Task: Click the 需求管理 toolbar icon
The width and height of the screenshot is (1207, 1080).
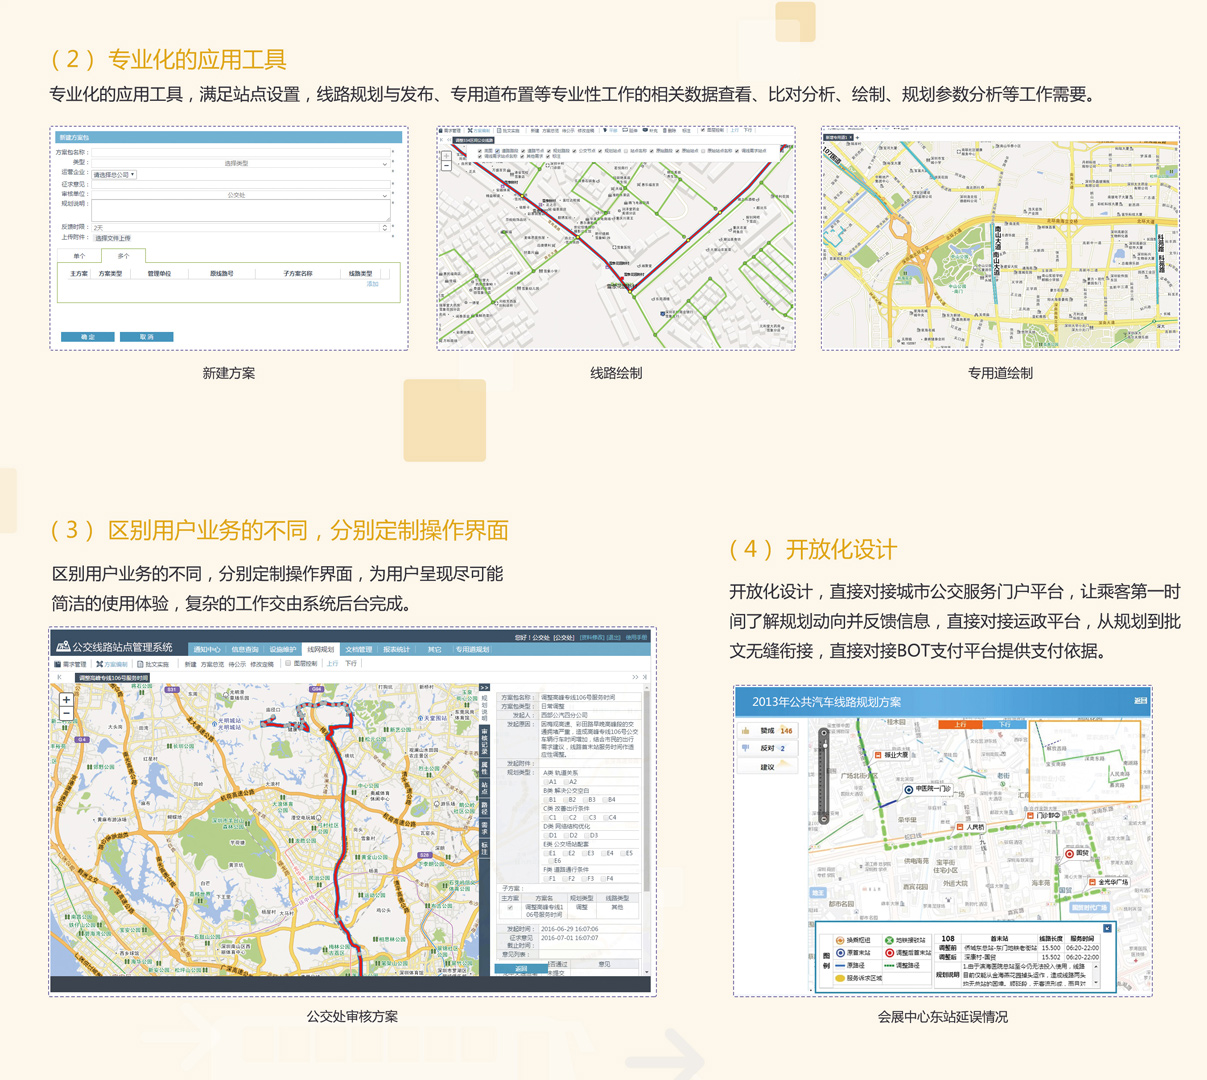Action: pos(58,664)
